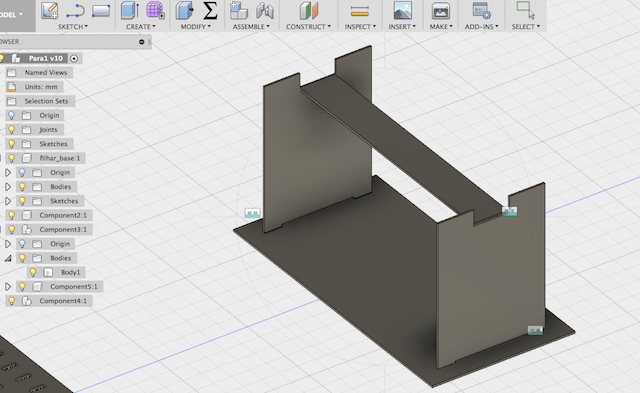Expand the Component5:1 tree node
The image size is (640, 393).
point(8,286)
